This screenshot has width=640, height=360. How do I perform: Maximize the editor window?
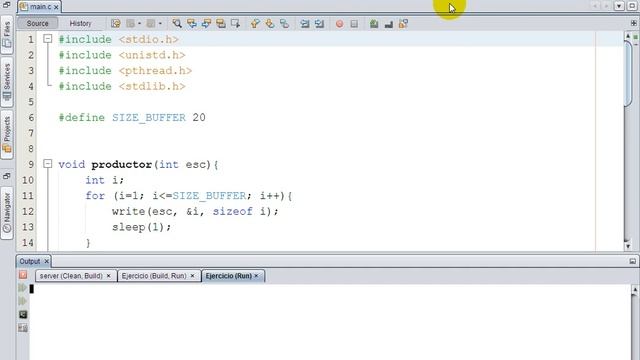(x=632, y=6)
